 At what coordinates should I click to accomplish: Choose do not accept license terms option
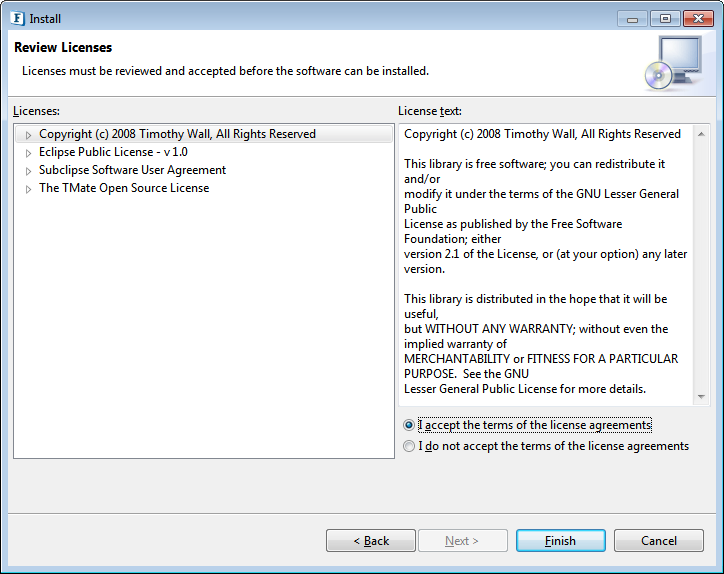[409, 446]
